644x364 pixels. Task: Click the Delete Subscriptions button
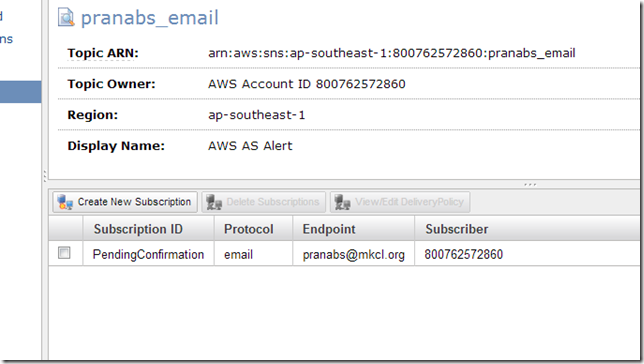(x=263, y=202)
